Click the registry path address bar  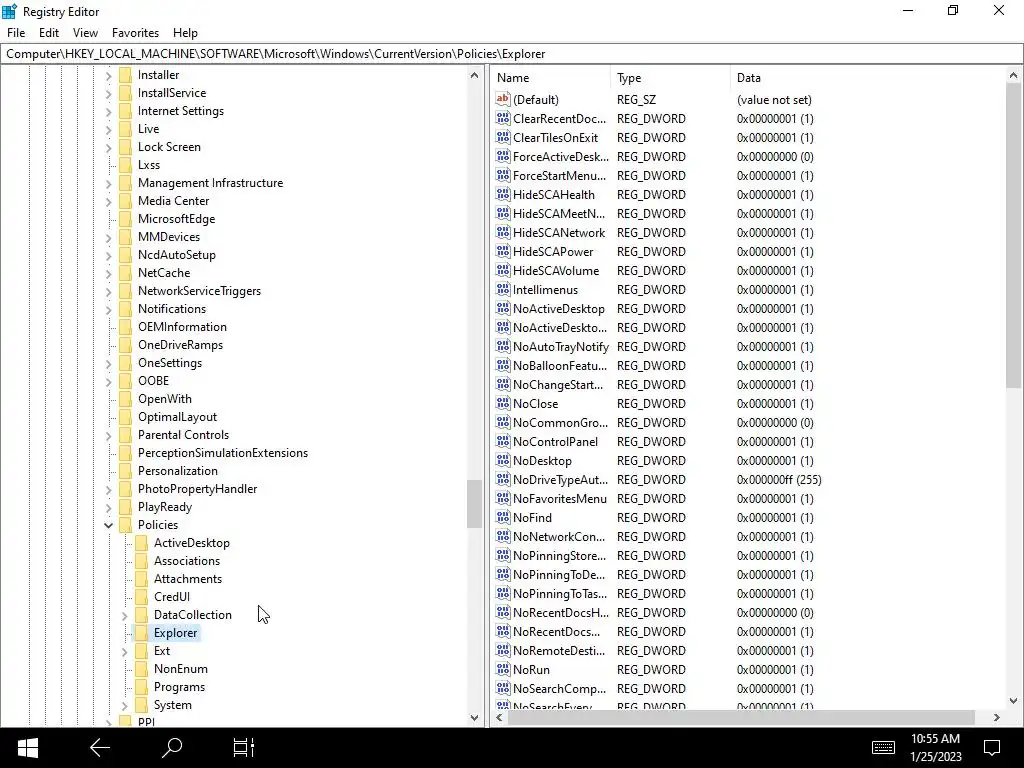coord(511,54)
